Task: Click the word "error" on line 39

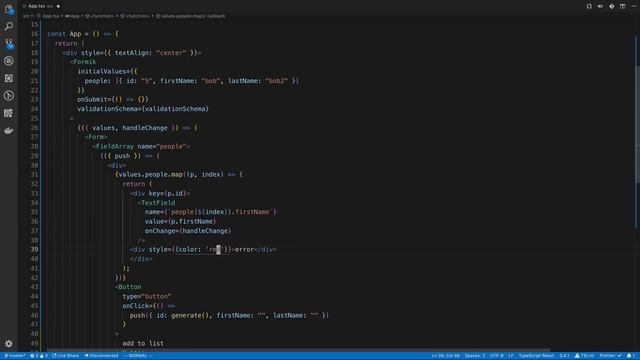Action: [x=244, y=249]
